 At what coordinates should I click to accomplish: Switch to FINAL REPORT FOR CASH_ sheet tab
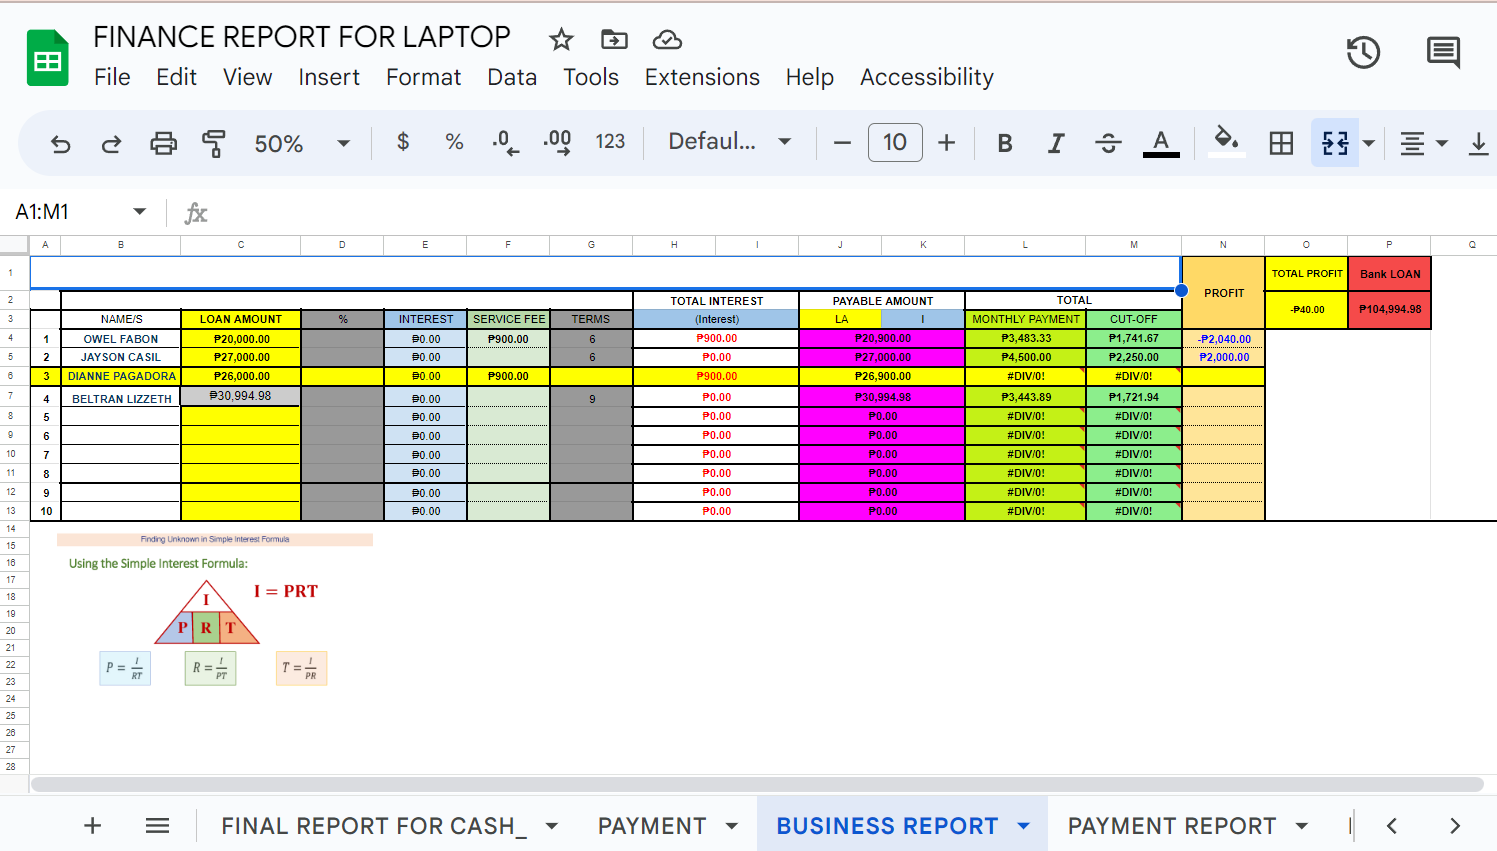coord(373,826)
